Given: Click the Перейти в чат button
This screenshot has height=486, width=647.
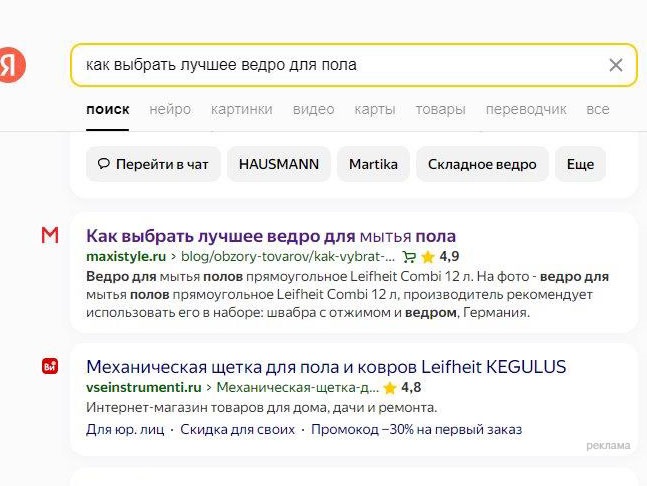Looking at the screenshot, I should click(x=153, y=164).
